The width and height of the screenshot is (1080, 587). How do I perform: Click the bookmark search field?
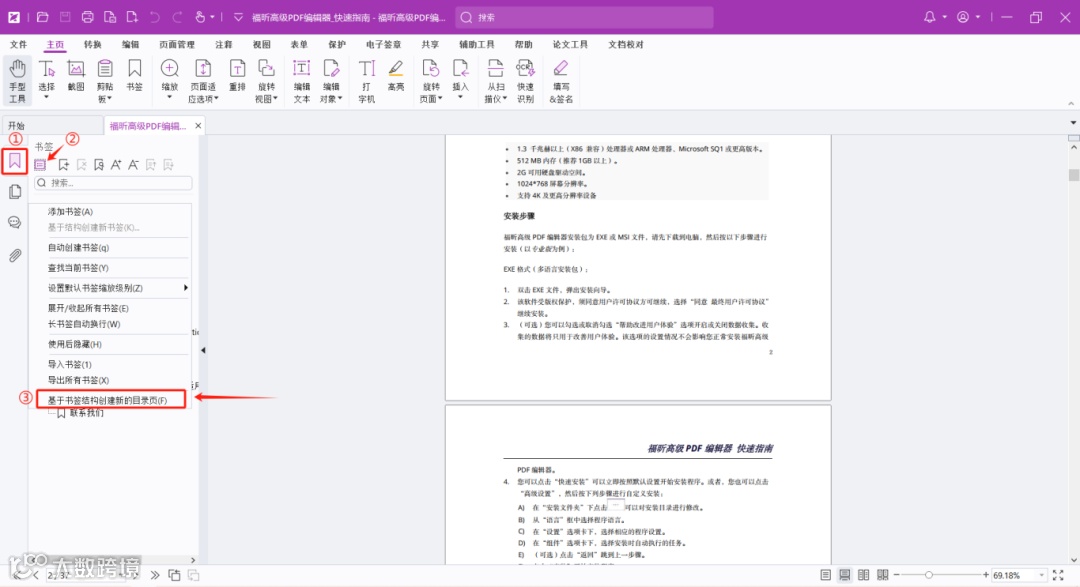click(113, 183)
